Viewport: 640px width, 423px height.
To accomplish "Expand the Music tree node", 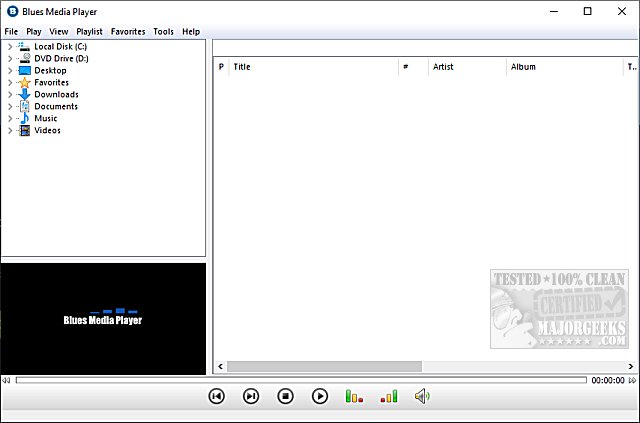I will pyautogui.click(x=10, y=119).
